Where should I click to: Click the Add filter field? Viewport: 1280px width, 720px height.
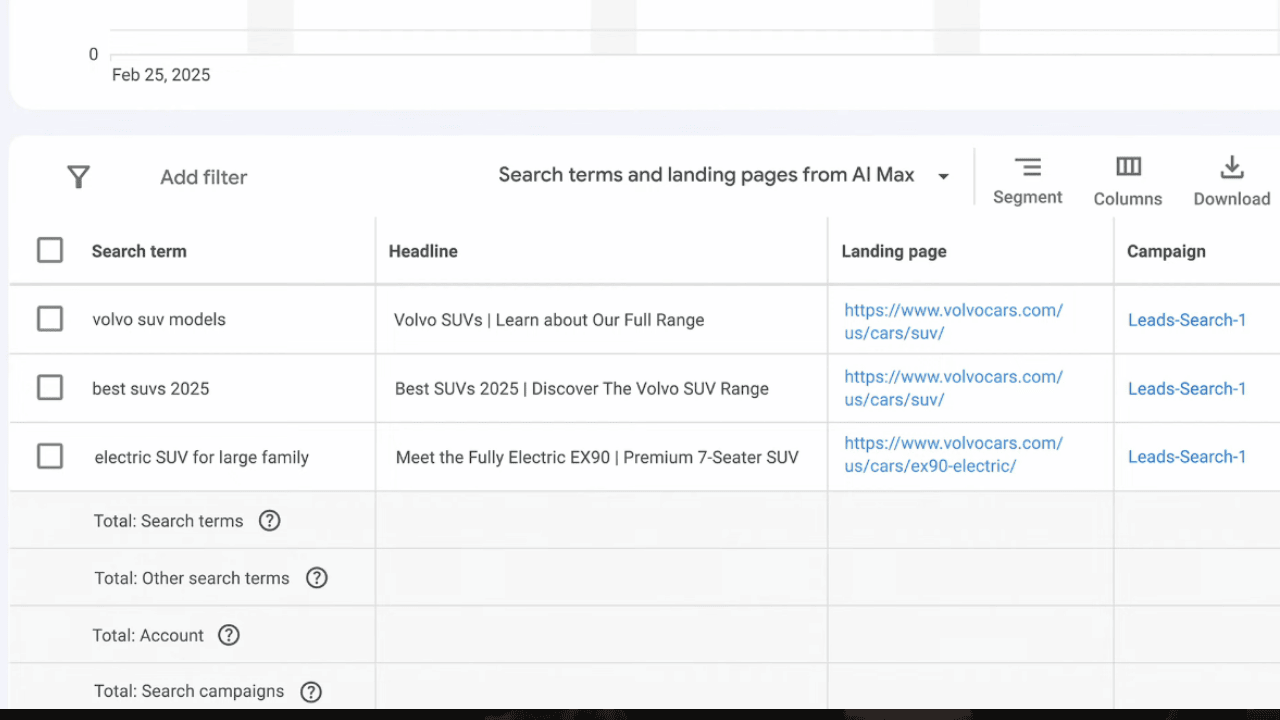[203, 177]
